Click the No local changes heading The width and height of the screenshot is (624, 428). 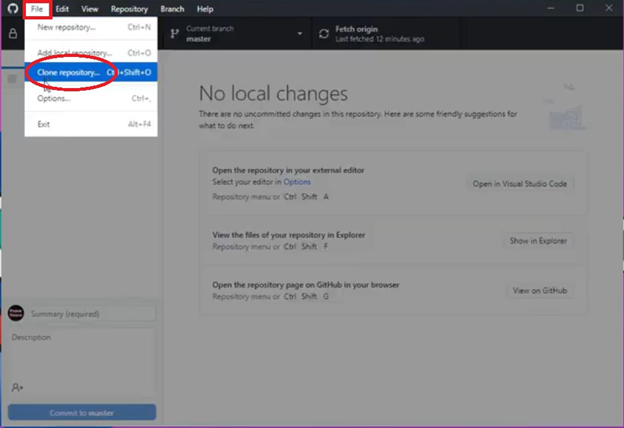273,94
